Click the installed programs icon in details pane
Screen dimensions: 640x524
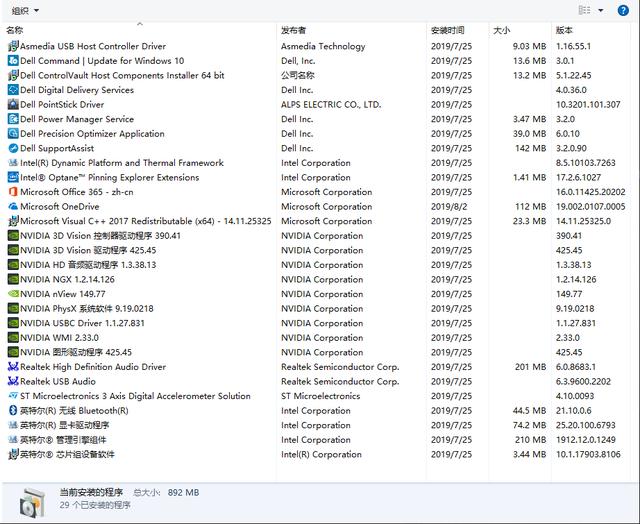pos(32,502)
